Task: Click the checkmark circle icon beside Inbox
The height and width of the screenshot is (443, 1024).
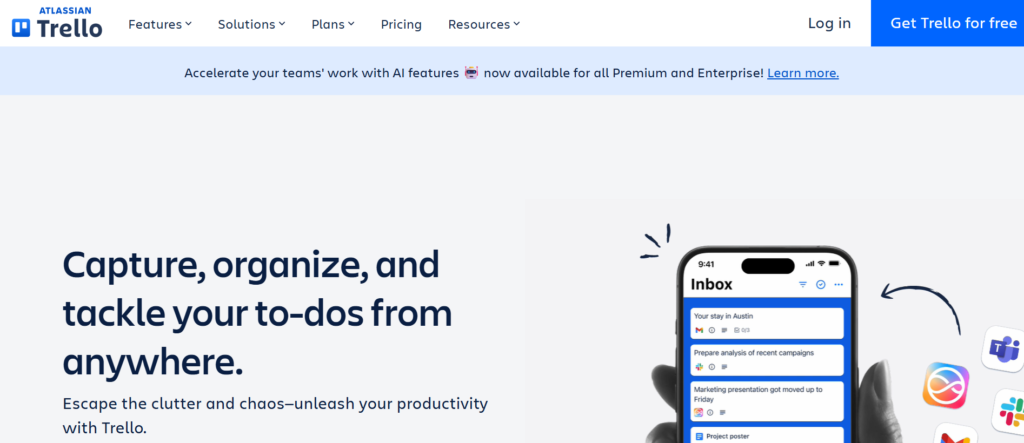Action: coord(820,285)
